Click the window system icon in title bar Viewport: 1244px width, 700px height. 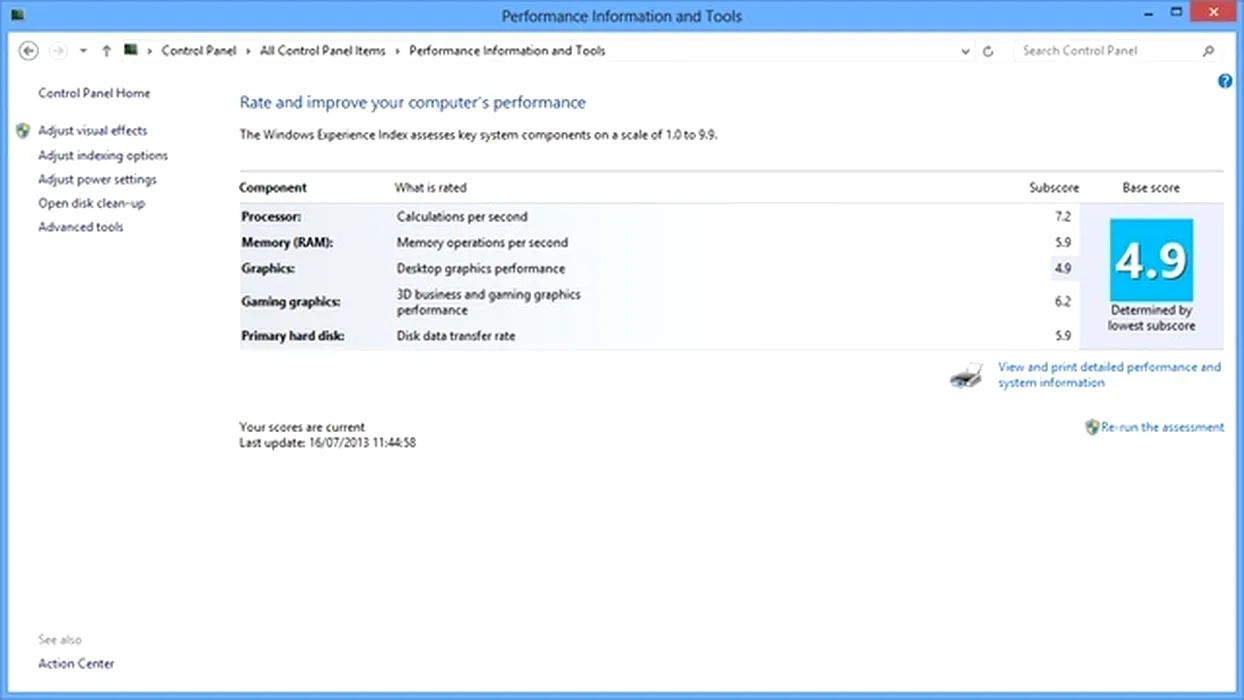(x=17, y=15)
